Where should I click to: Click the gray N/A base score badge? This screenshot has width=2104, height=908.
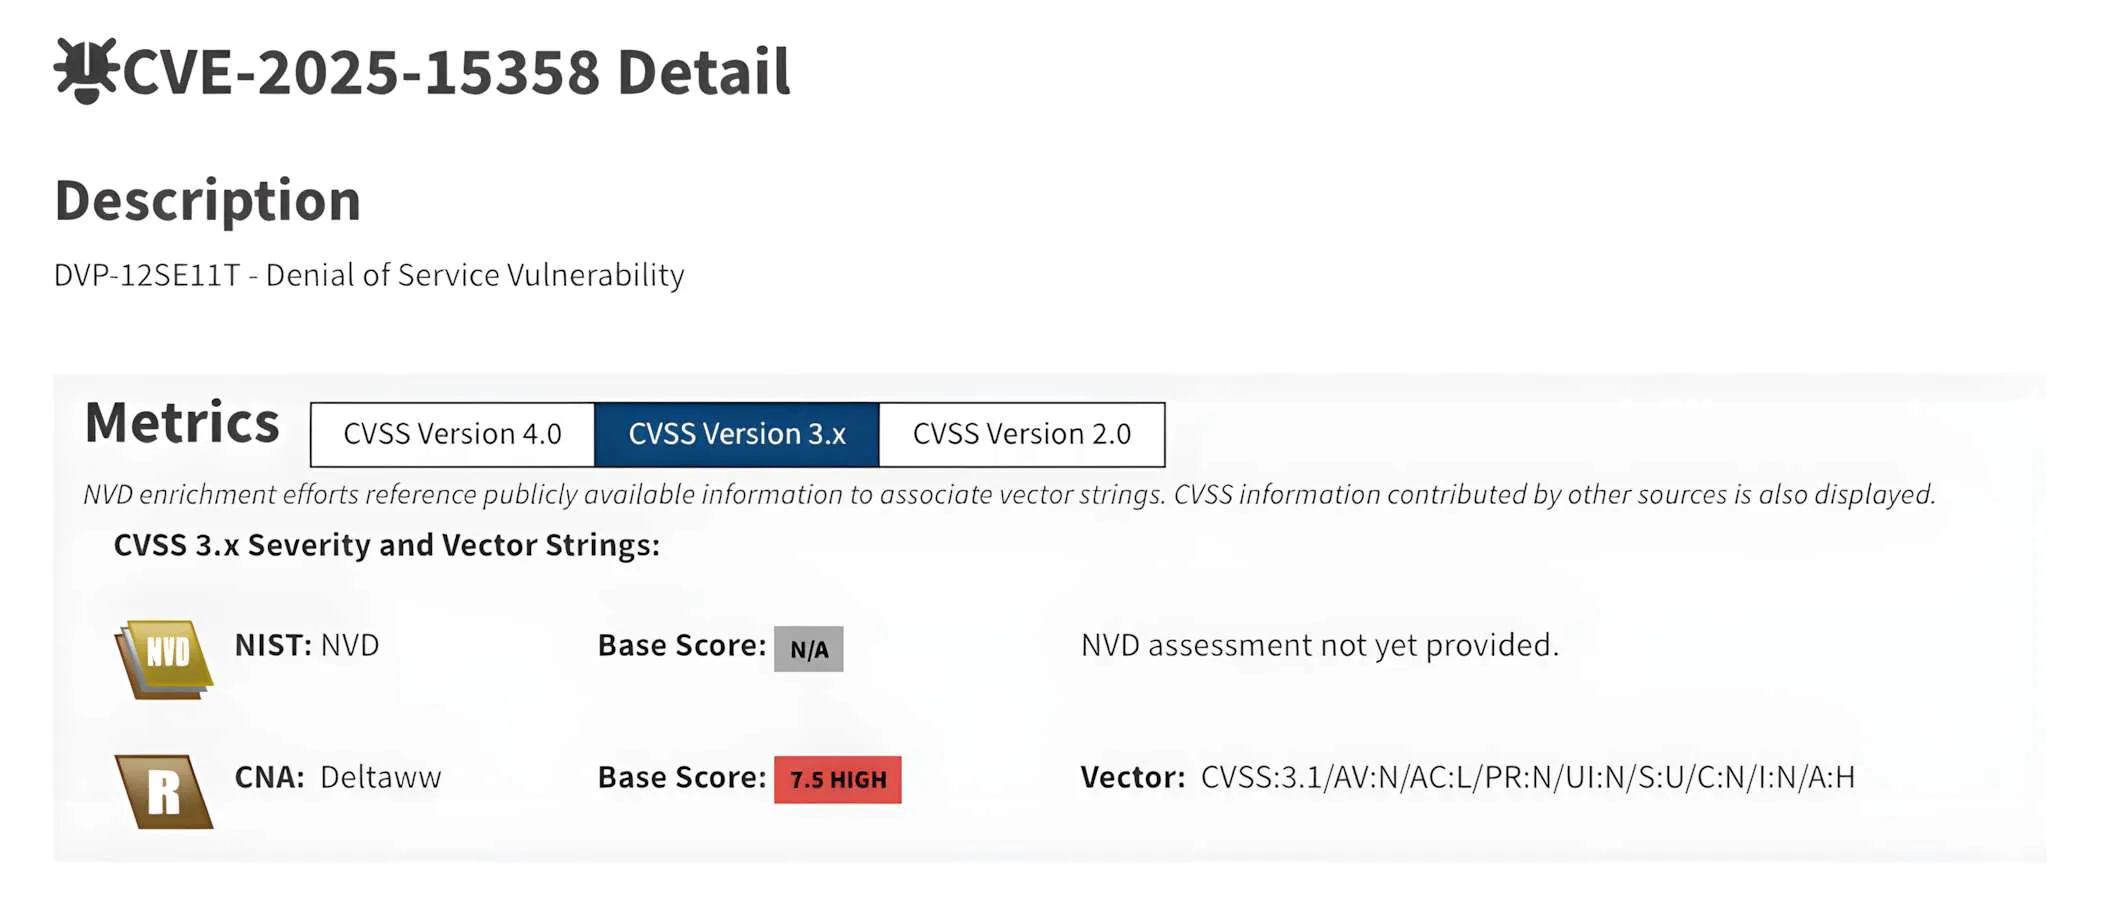[x=808, y=649]
